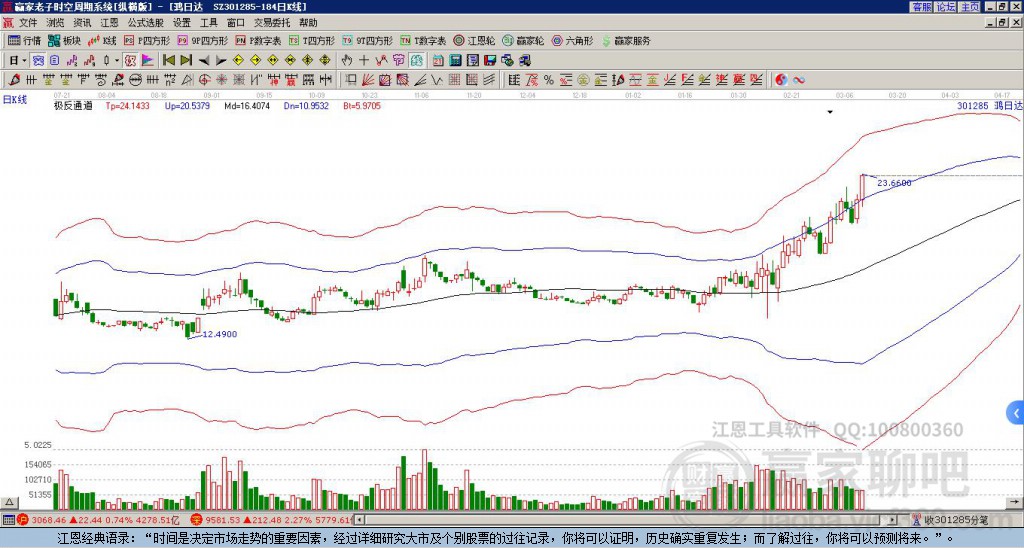Open the 主页 homepage link
Image resolution: width=1024 pixels, height=548 pixels.
coord(970,7)
